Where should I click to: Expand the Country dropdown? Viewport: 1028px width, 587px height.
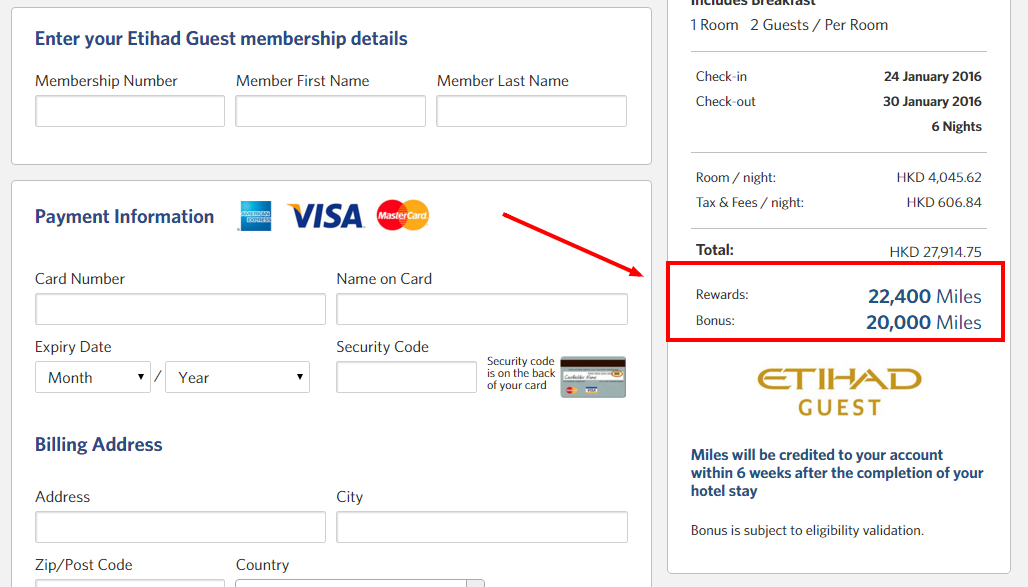(360, 583)
